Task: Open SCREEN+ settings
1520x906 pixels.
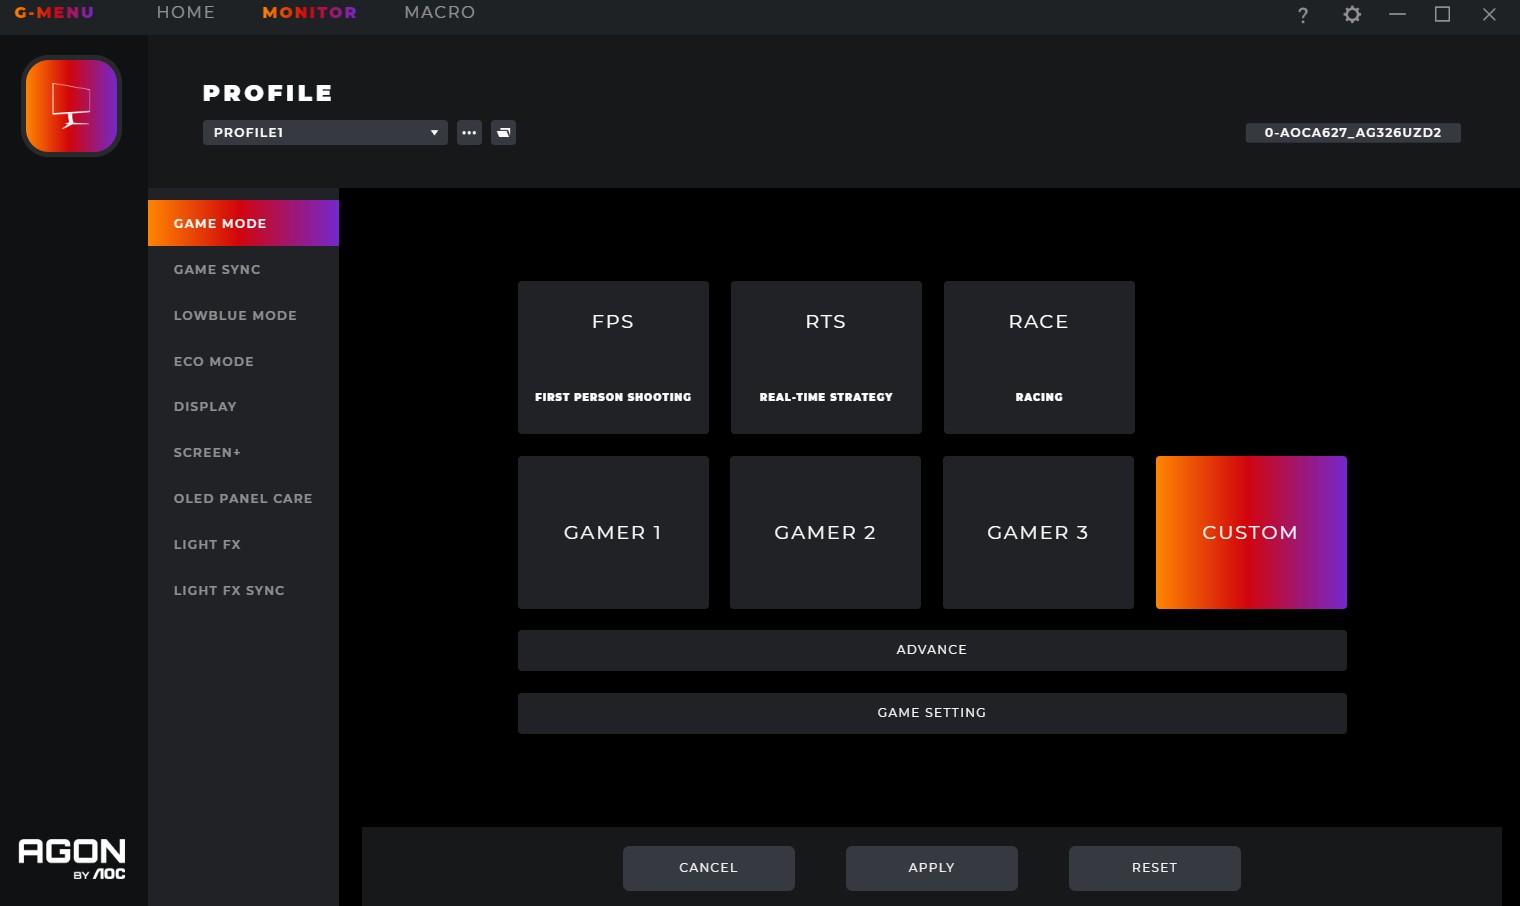Action: (243, 452)
